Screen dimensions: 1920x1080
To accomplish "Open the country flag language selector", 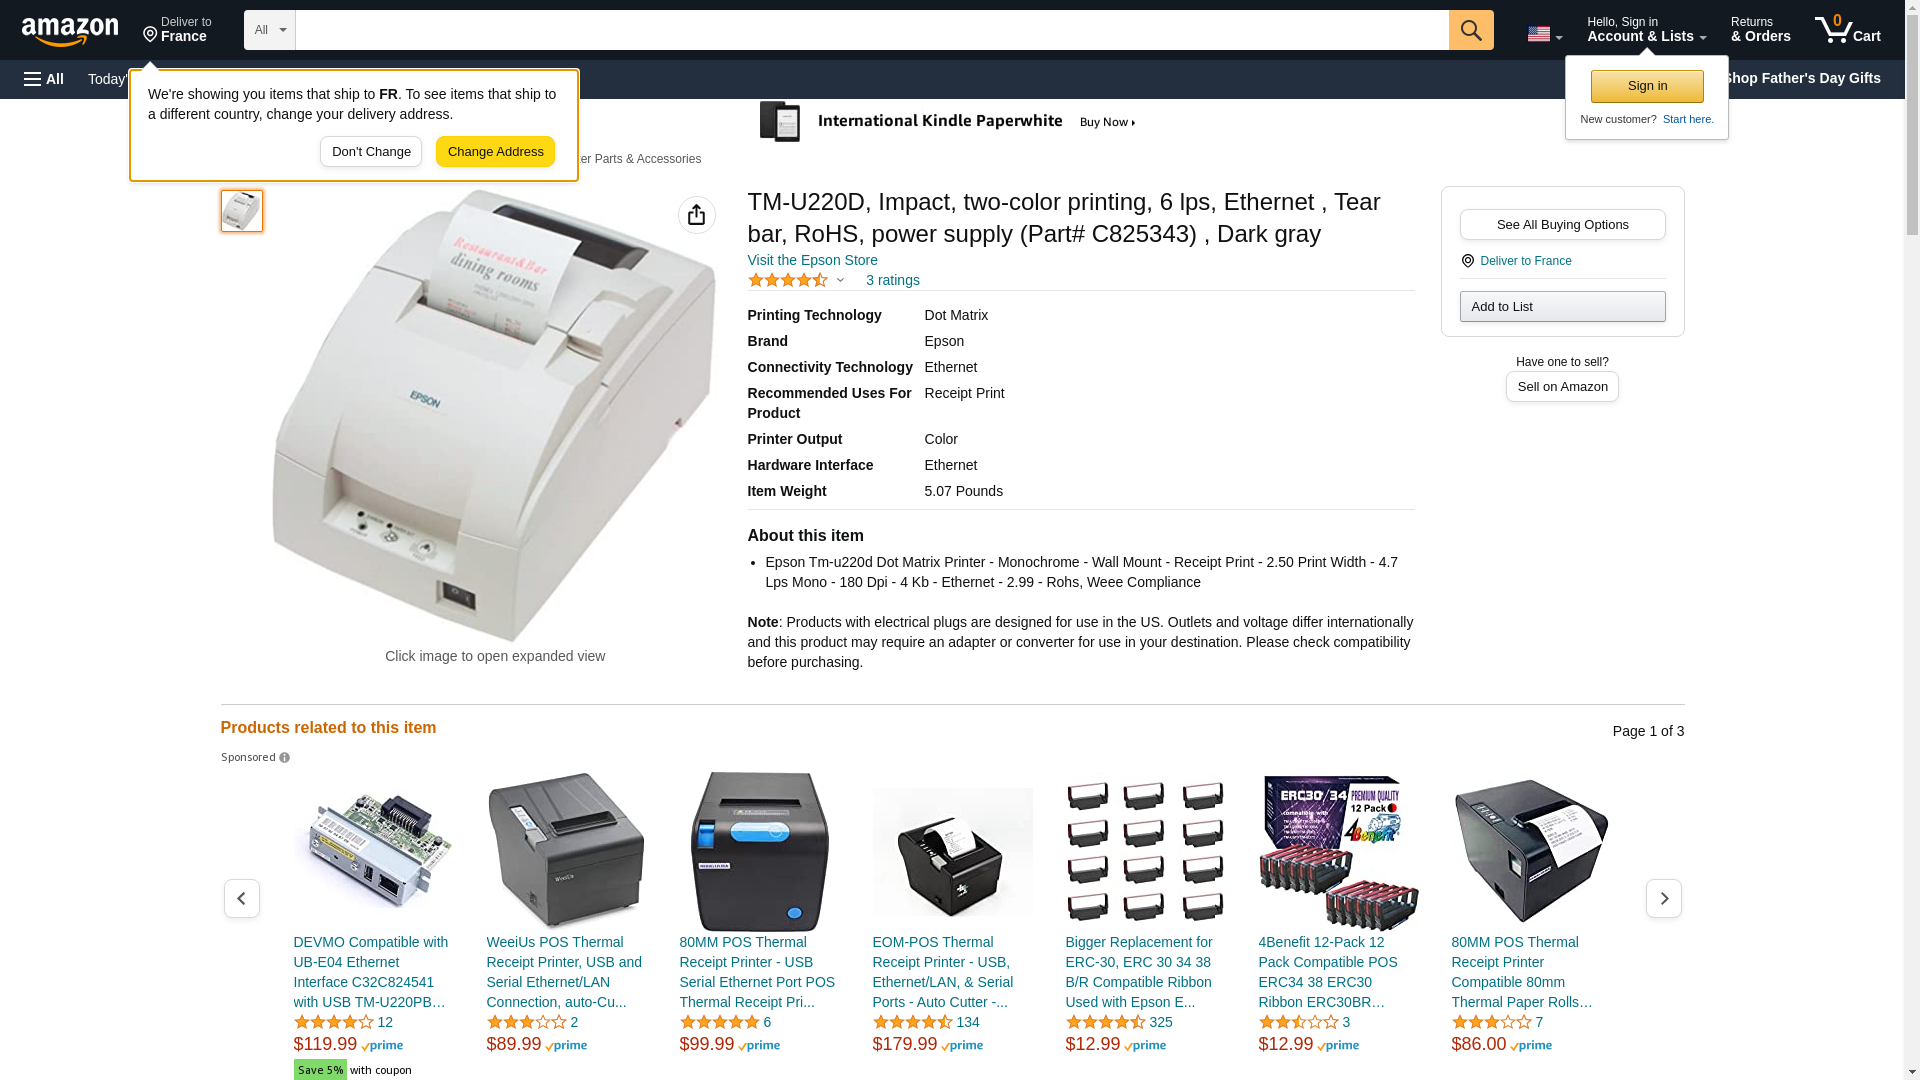I will tap(1545, 34).
